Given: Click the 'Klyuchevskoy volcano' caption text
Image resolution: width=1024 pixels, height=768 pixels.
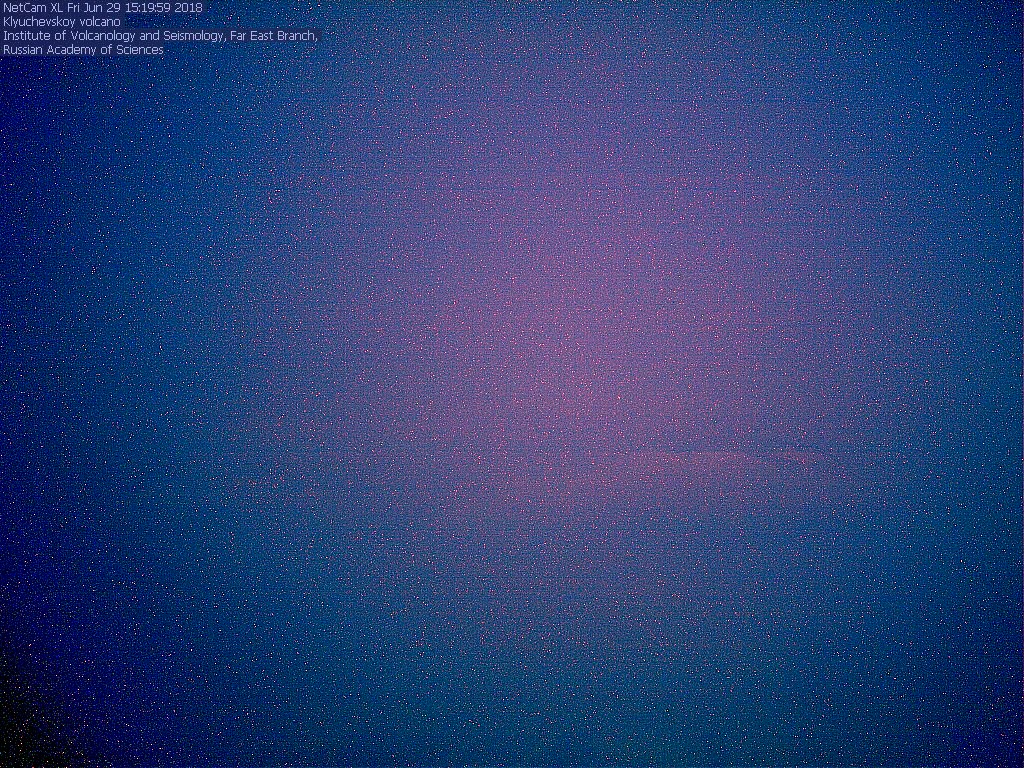Looking at the screenshot, I should click(62, 22).
